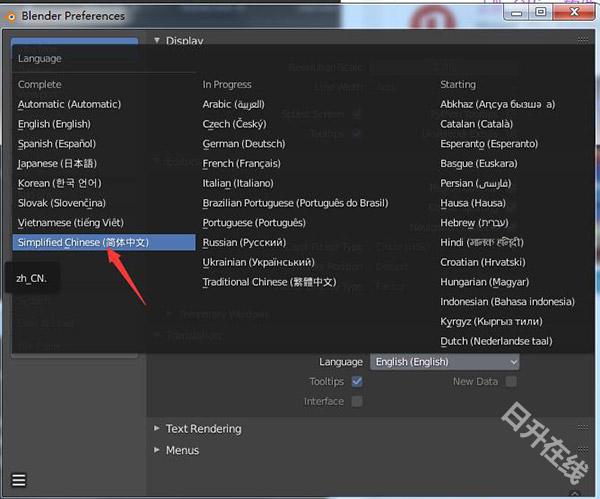Click the Blender logo in title bar
Screen dimensions: 600x499
(x=11, y=16)
